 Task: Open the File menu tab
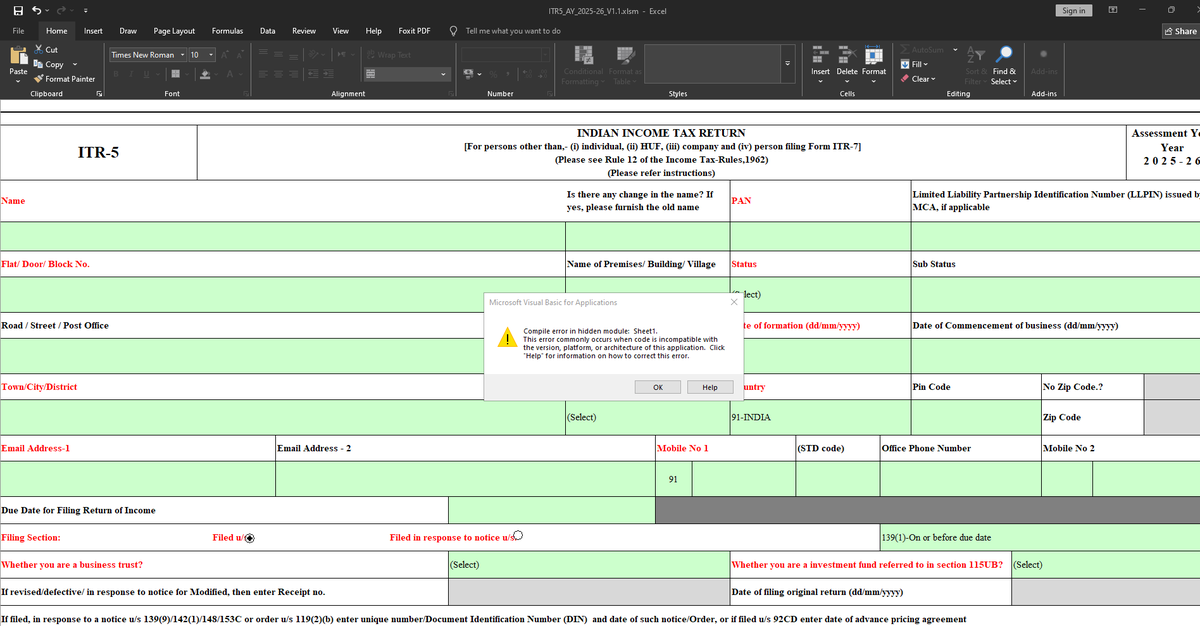[18, 31]
